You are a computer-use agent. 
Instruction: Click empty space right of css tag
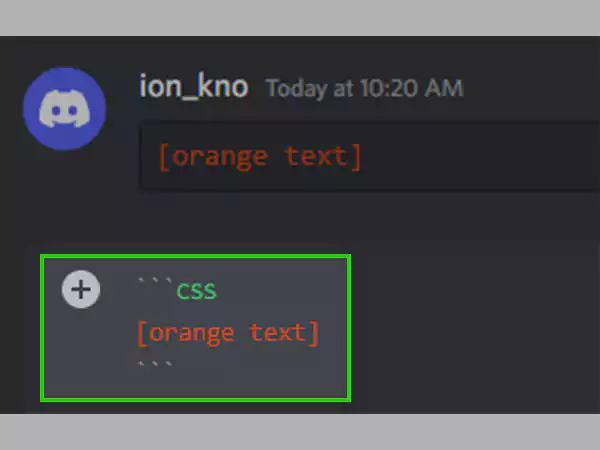[x=281, y=291]
